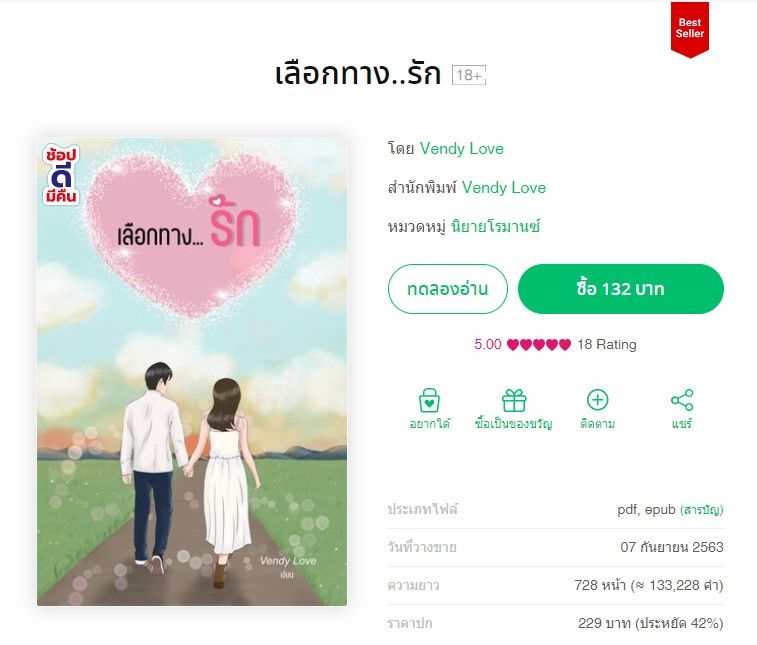Click the อยากได้ wishlist label
Viewport: 757px width, 645px height.
[429, 424]
